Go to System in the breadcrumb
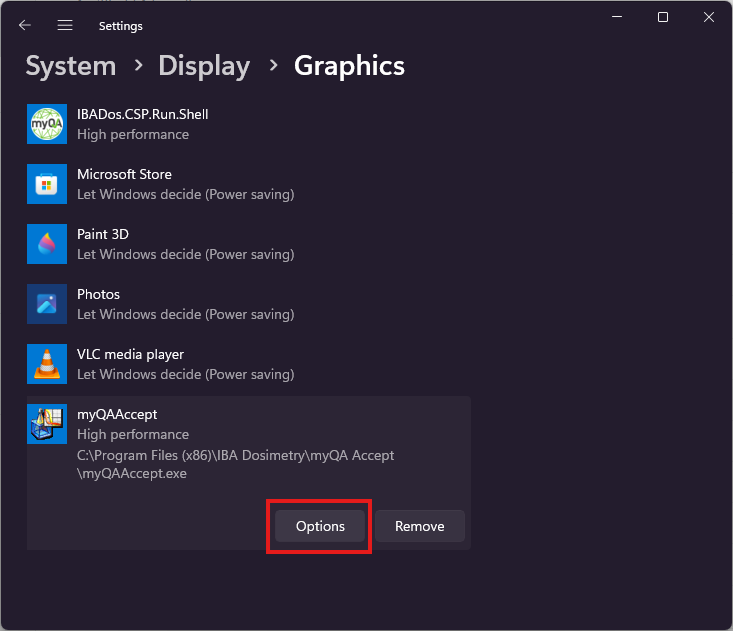The height and width of the screenshot is (631, 733). (71, 65)
